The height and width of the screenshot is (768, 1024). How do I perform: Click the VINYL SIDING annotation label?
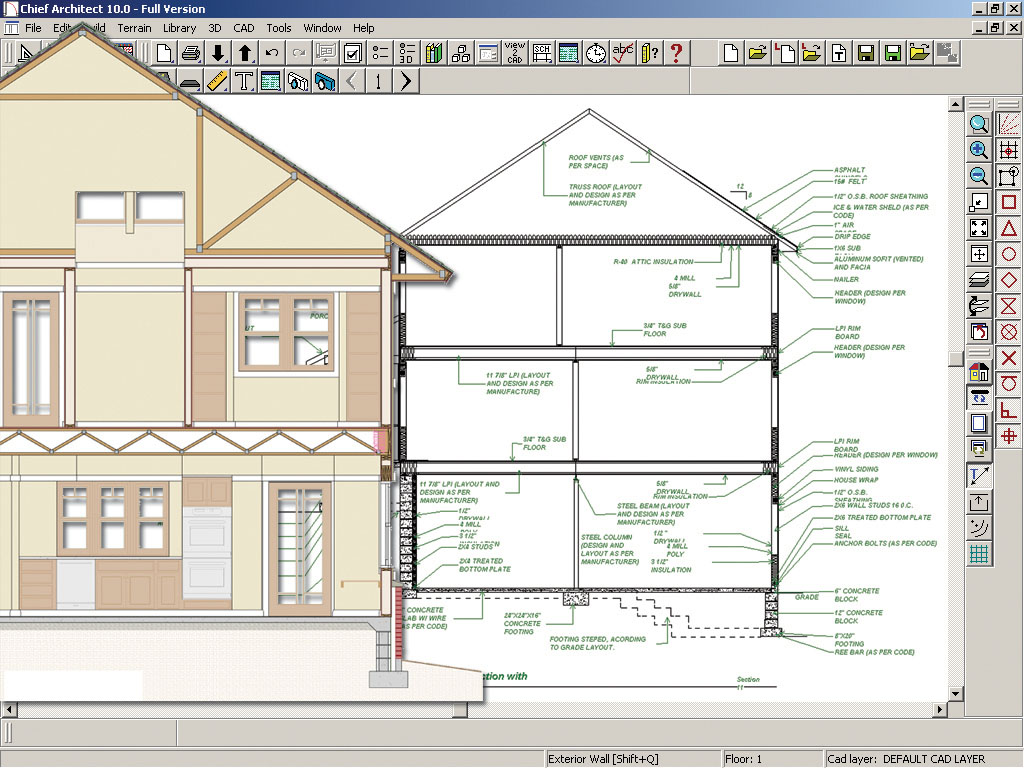856,469
